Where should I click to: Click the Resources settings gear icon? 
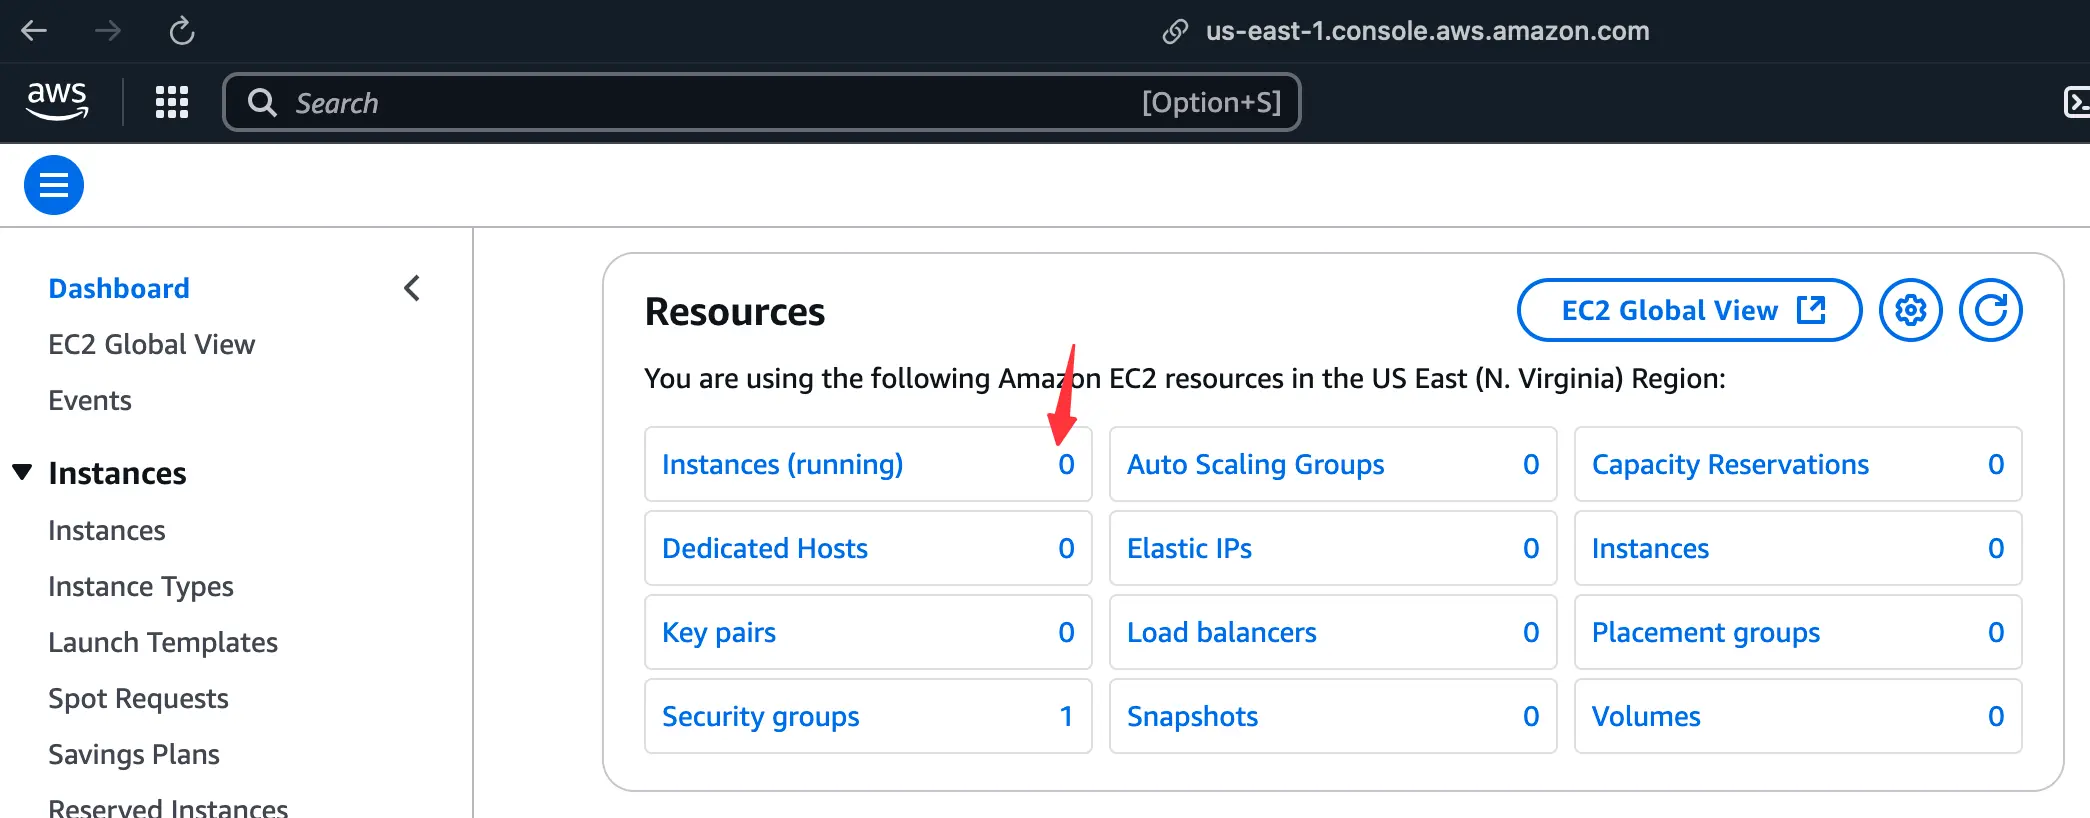coord(1910,310)
